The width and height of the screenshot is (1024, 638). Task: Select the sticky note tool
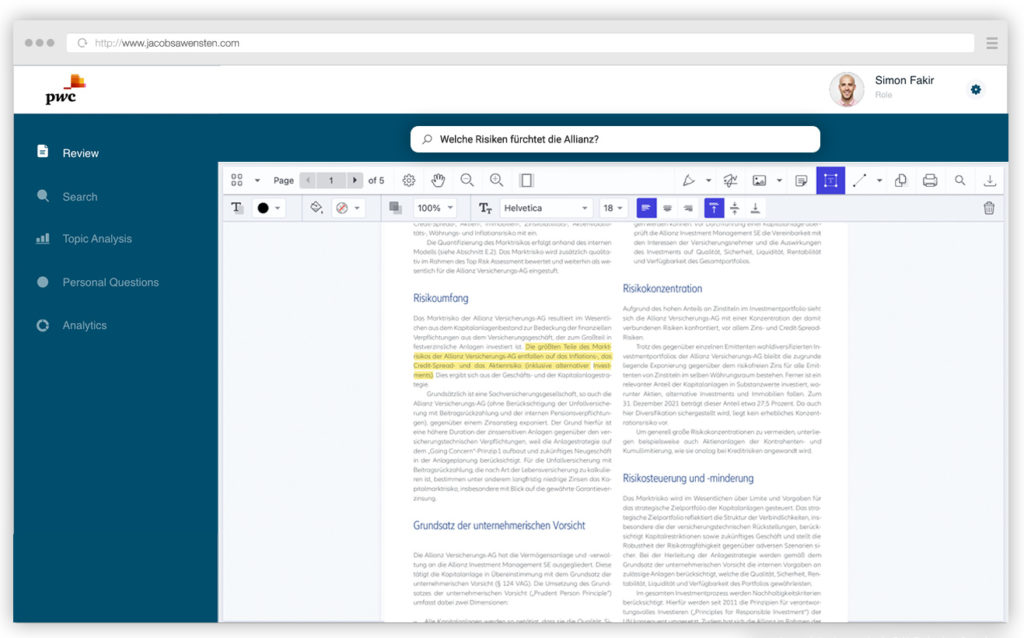click(801, 180)
